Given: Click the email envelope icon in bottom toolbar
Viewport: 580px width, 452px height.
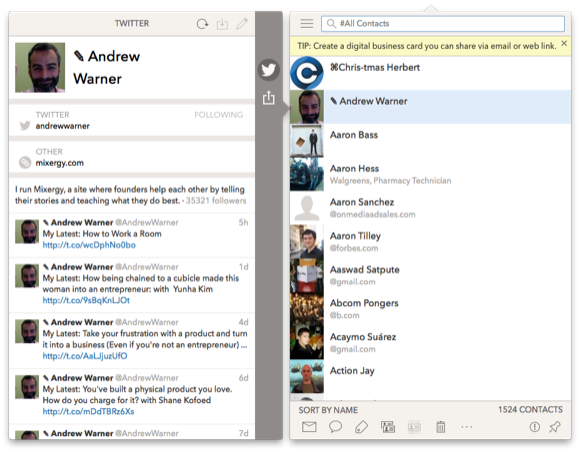Looking at the screenshot, I should tap(309, 427).
